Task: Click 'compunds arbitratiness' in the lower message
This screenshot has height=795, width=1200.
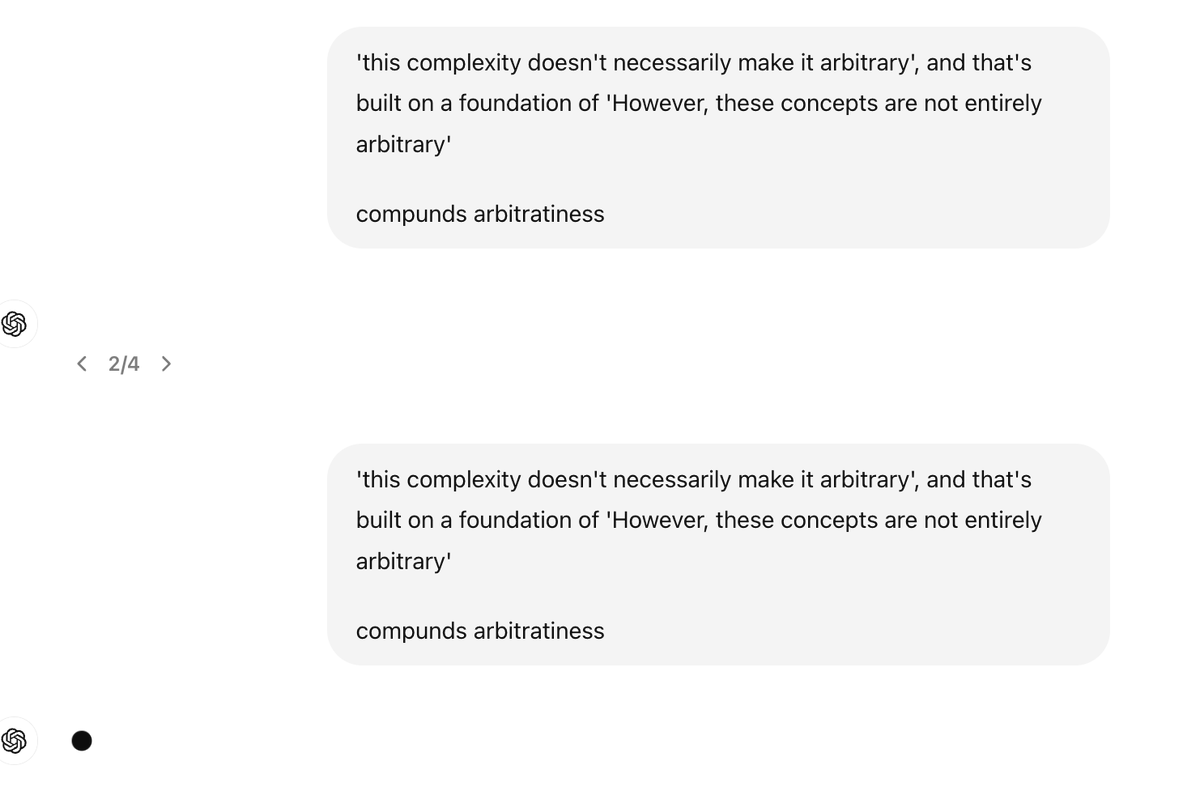Action: [480, 631]
